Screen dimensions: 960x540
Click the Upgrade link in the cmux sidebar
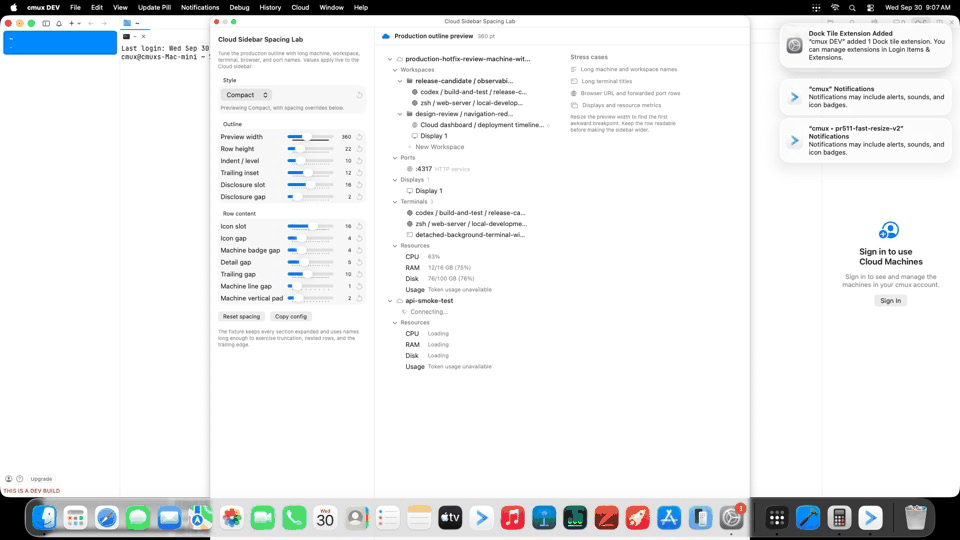tap(41, 479)
